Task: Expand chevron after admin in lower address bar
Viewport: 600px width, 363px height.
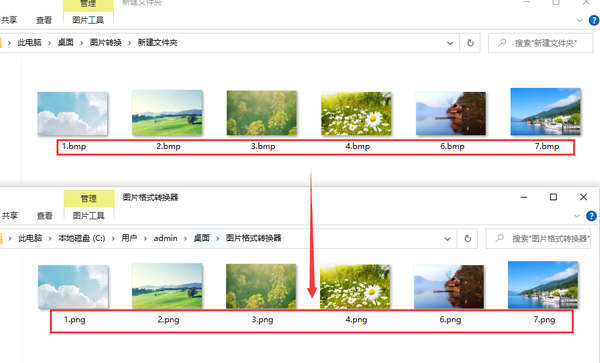Action: point(185,239)
